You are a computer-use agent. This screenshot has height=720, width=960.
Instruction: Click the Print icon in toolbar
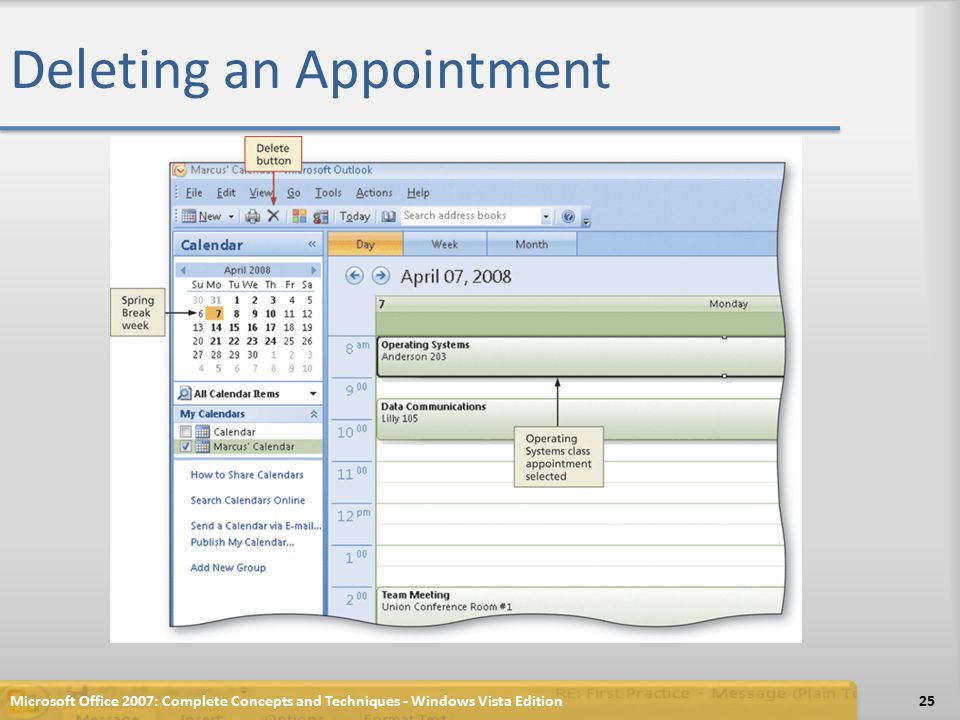coord(252,216)
